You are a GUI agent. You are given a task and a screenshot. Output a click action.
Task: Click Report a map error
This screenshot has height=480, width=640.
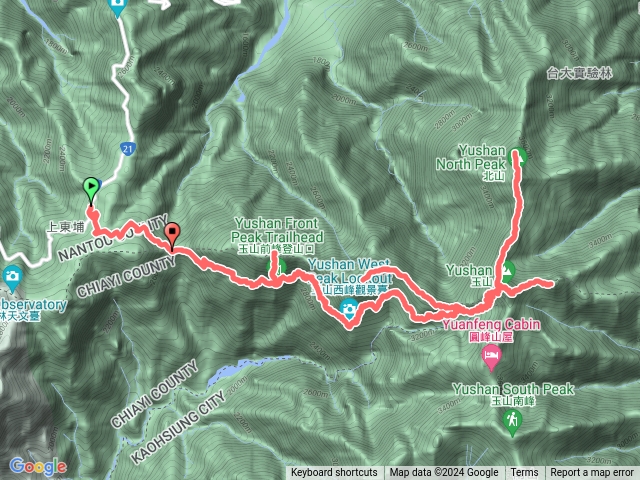point(592,473)
